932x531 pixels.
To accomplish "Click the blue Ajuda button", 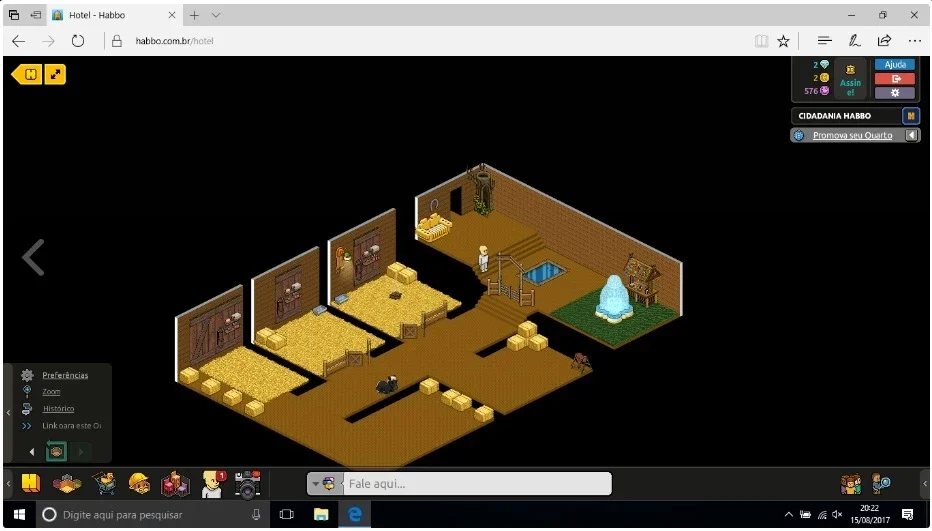I will pos(895,64).
